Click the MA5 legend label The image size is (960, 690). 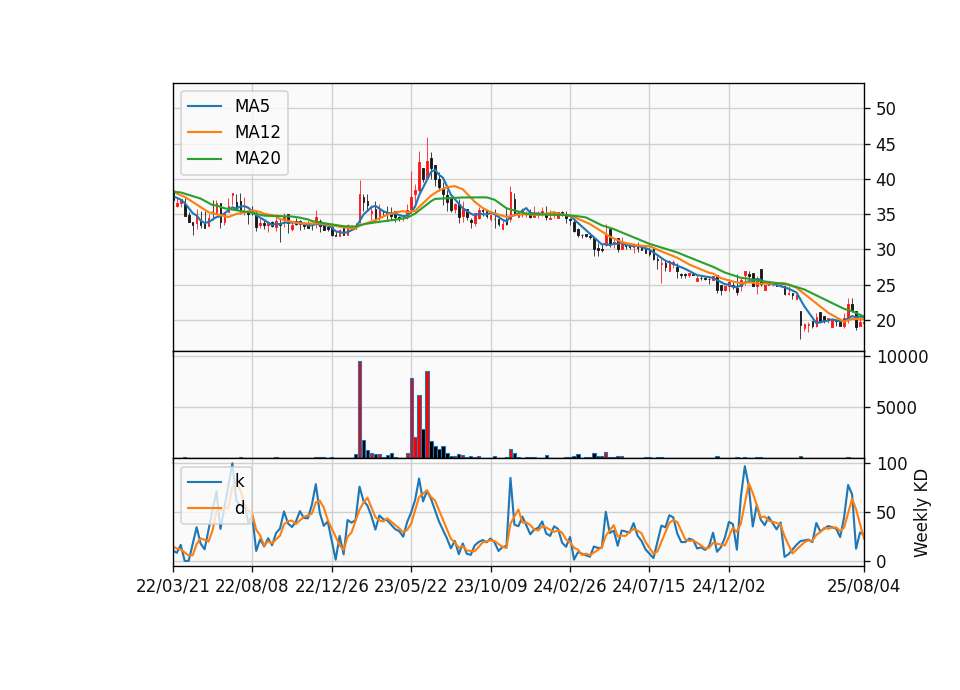[x=252, y=106]
